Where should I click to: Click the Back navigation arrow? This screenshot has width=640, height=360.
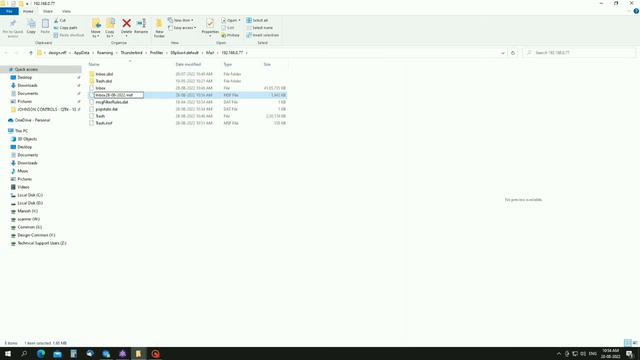tap(6, 53)
